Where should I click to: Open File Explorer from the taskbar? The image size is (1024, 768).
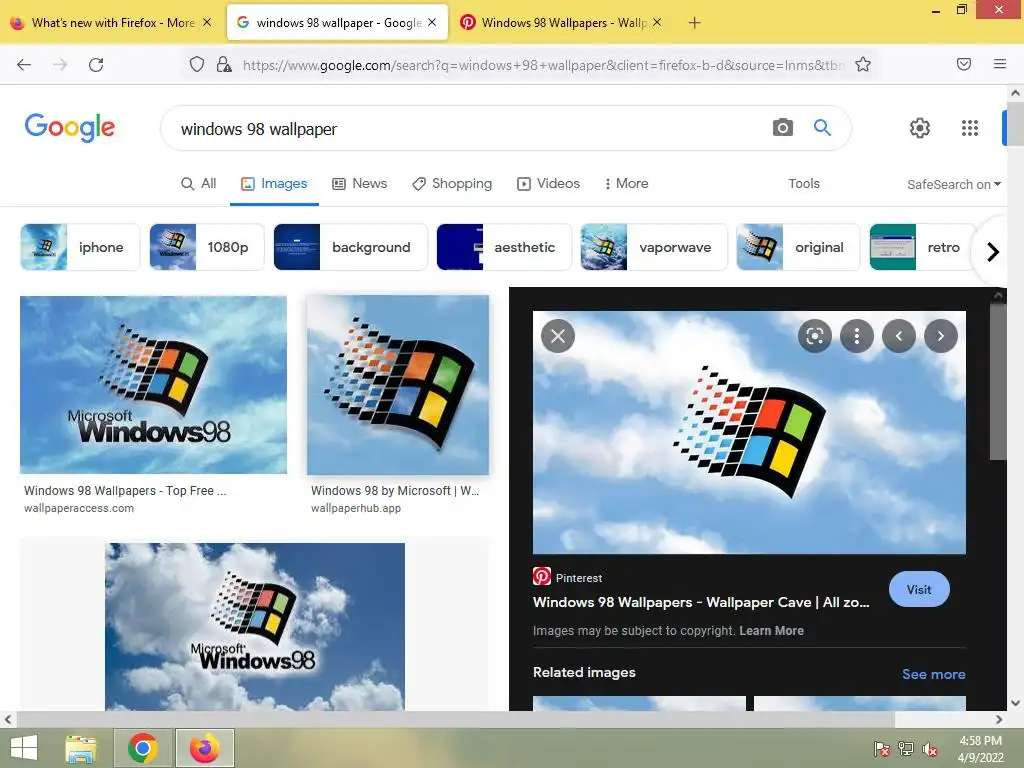pos(81,748)
